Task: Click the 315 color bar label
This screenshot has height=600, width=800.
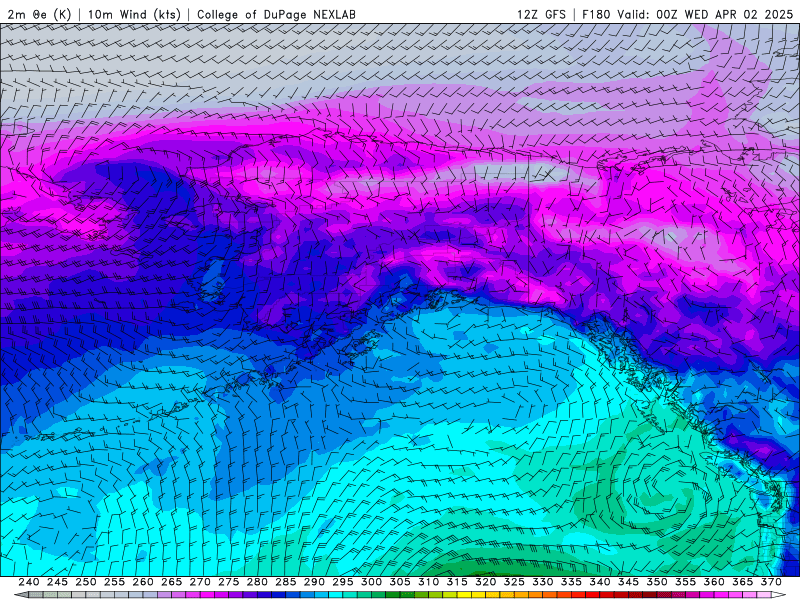Action: (x=457, y=582)
